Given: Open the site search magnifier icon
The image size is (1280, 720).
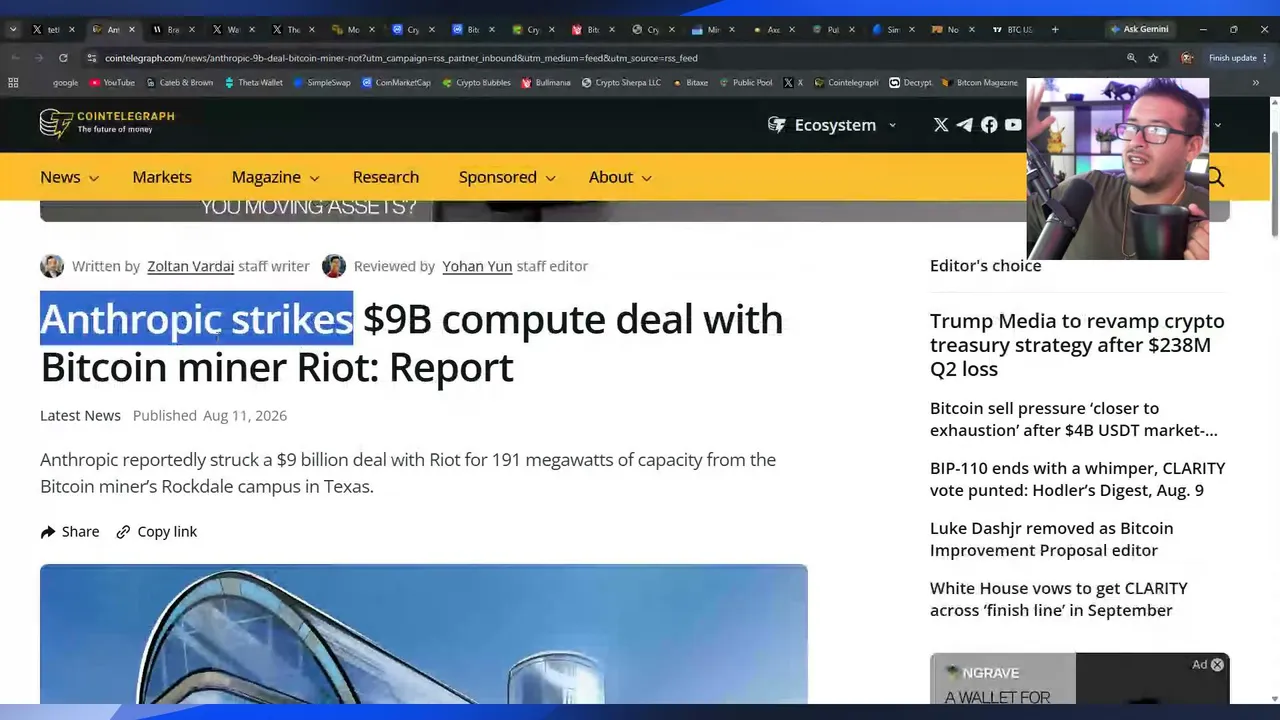Looking at the screenshot, I should tap(1215, 177).
